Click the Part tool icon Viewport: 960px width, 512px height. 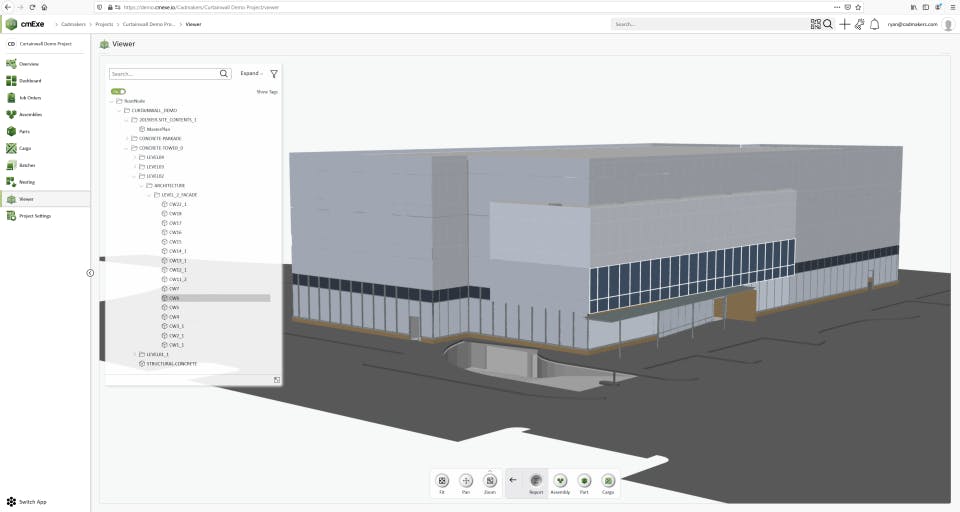click(x=584, y=481)
